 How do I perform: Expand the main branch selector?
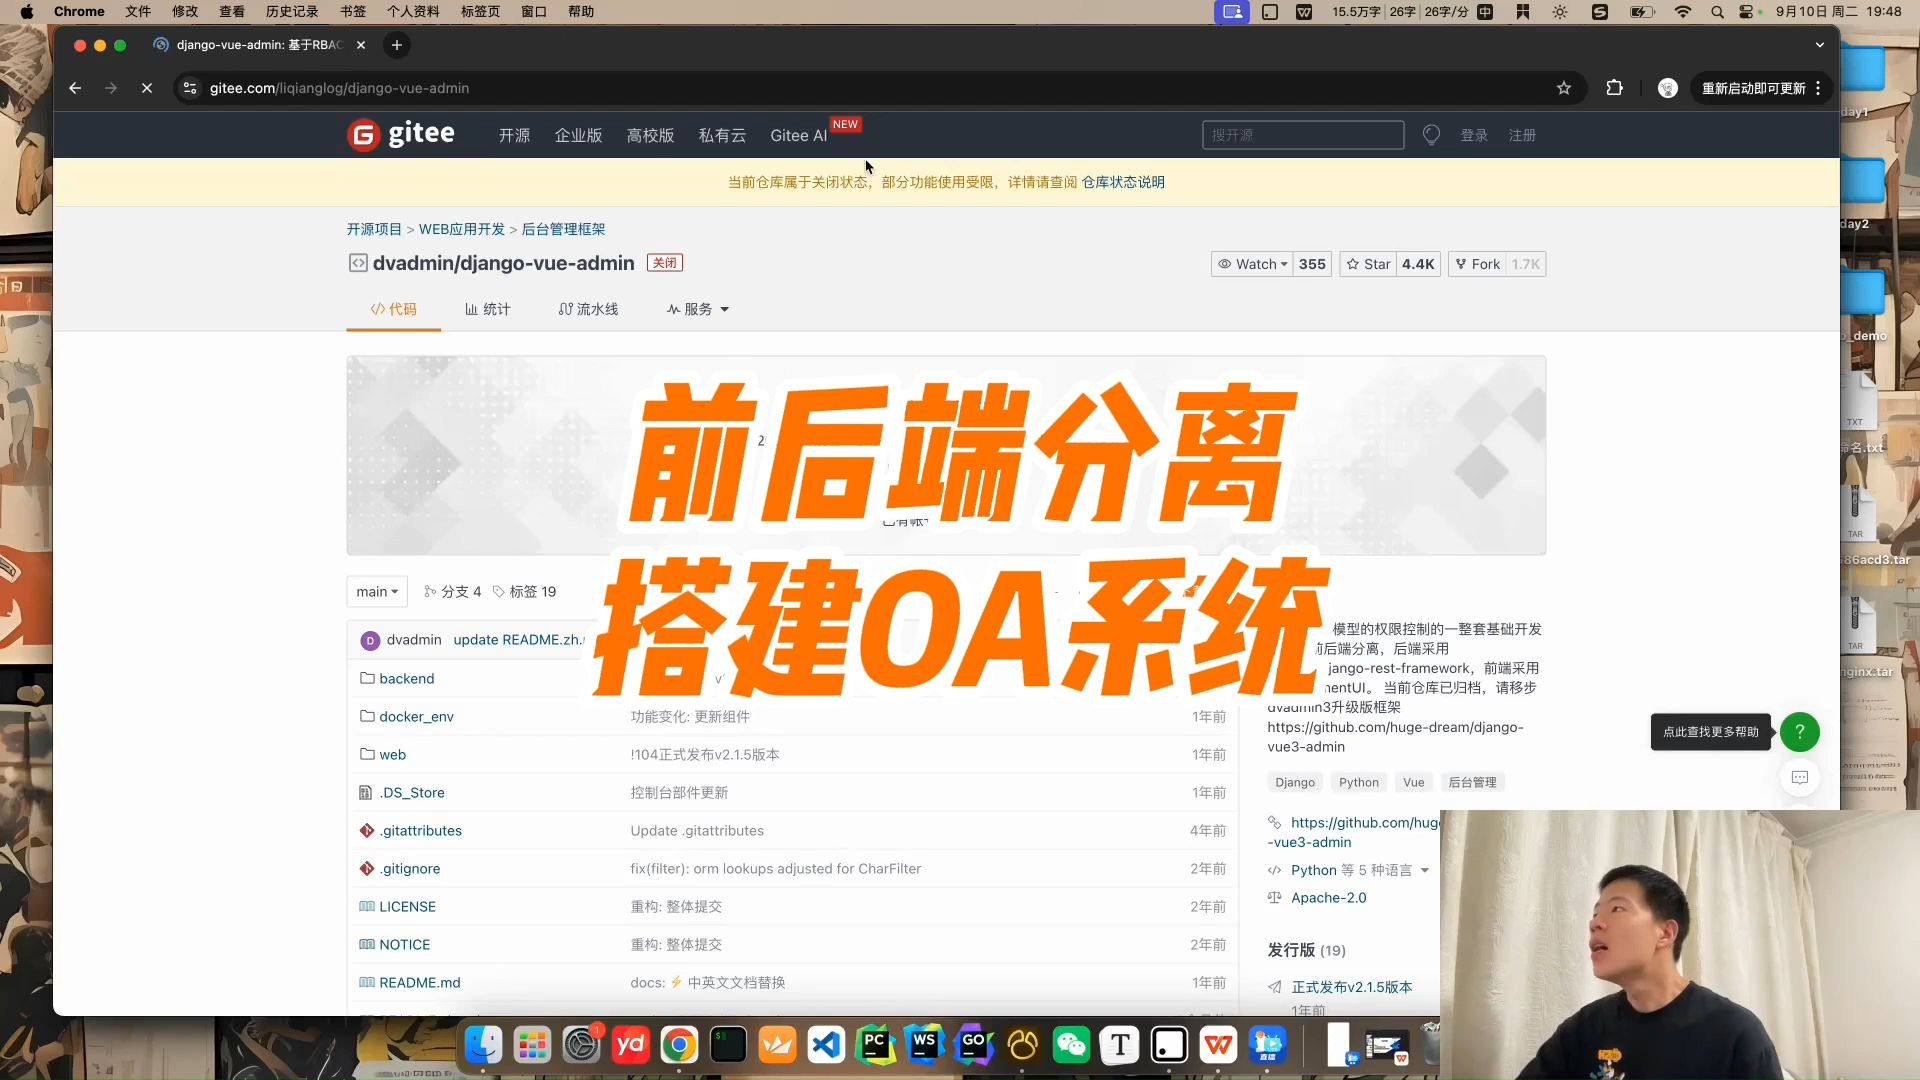pos(376,591)
